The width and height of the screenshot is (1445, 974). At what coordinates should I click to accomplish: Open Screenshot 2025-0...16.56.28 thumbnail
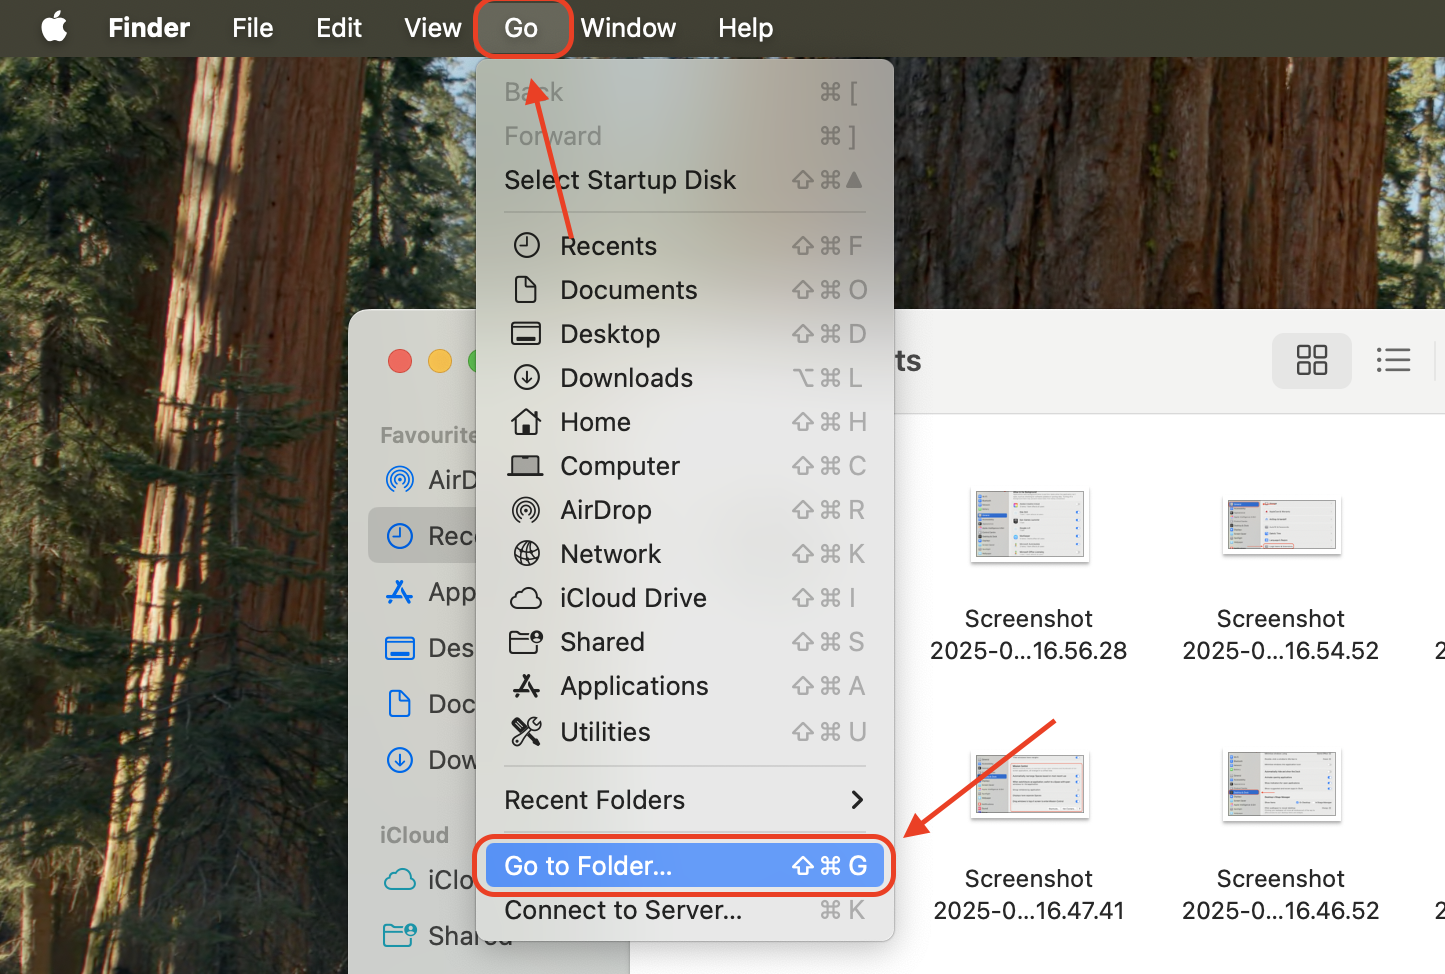click(x=1029, y=525)
